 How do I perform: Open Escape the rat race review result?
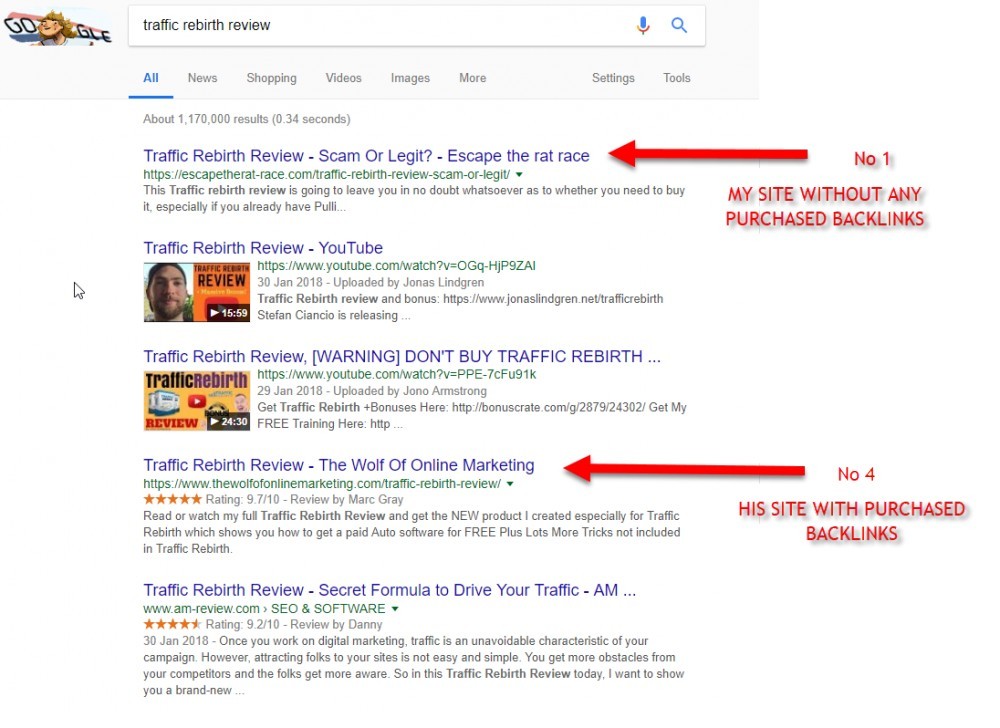(x=366, y=156)
